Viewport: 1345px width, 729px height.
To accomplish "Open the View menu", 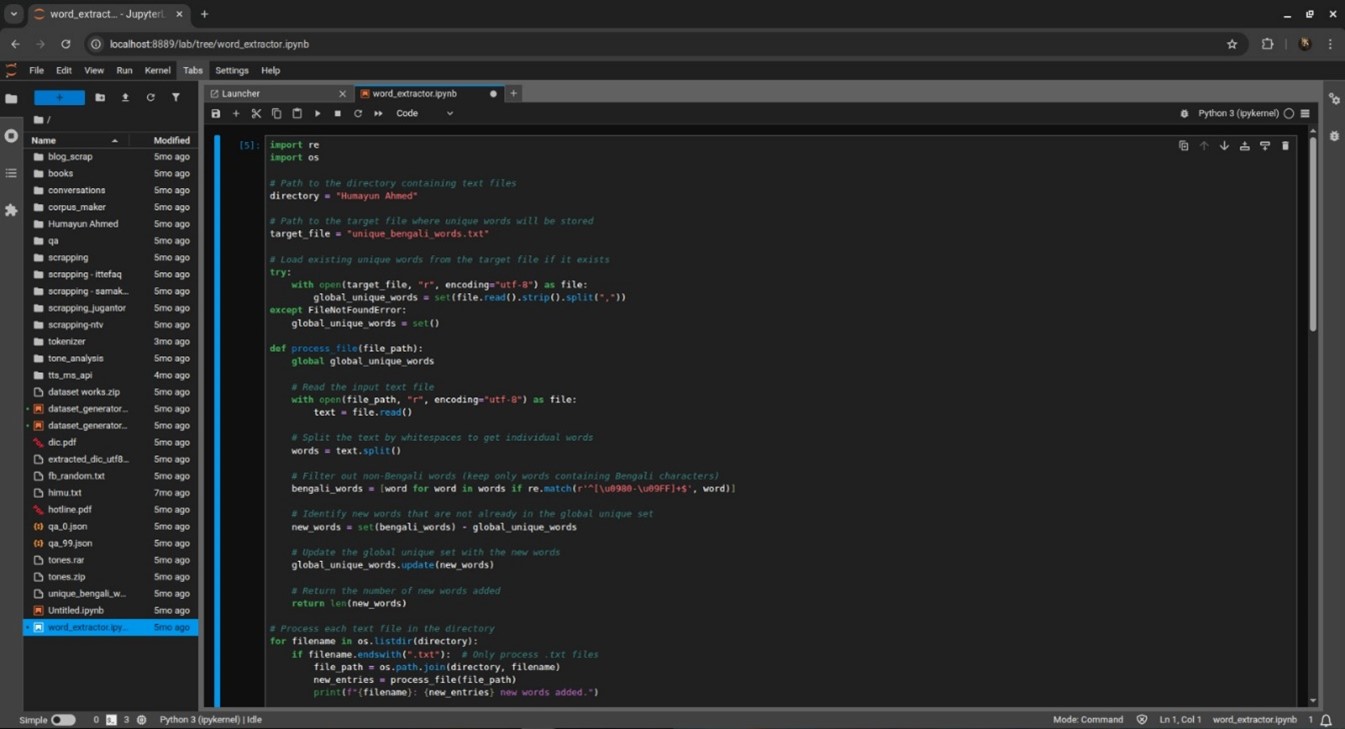I will tap(94, 71).
